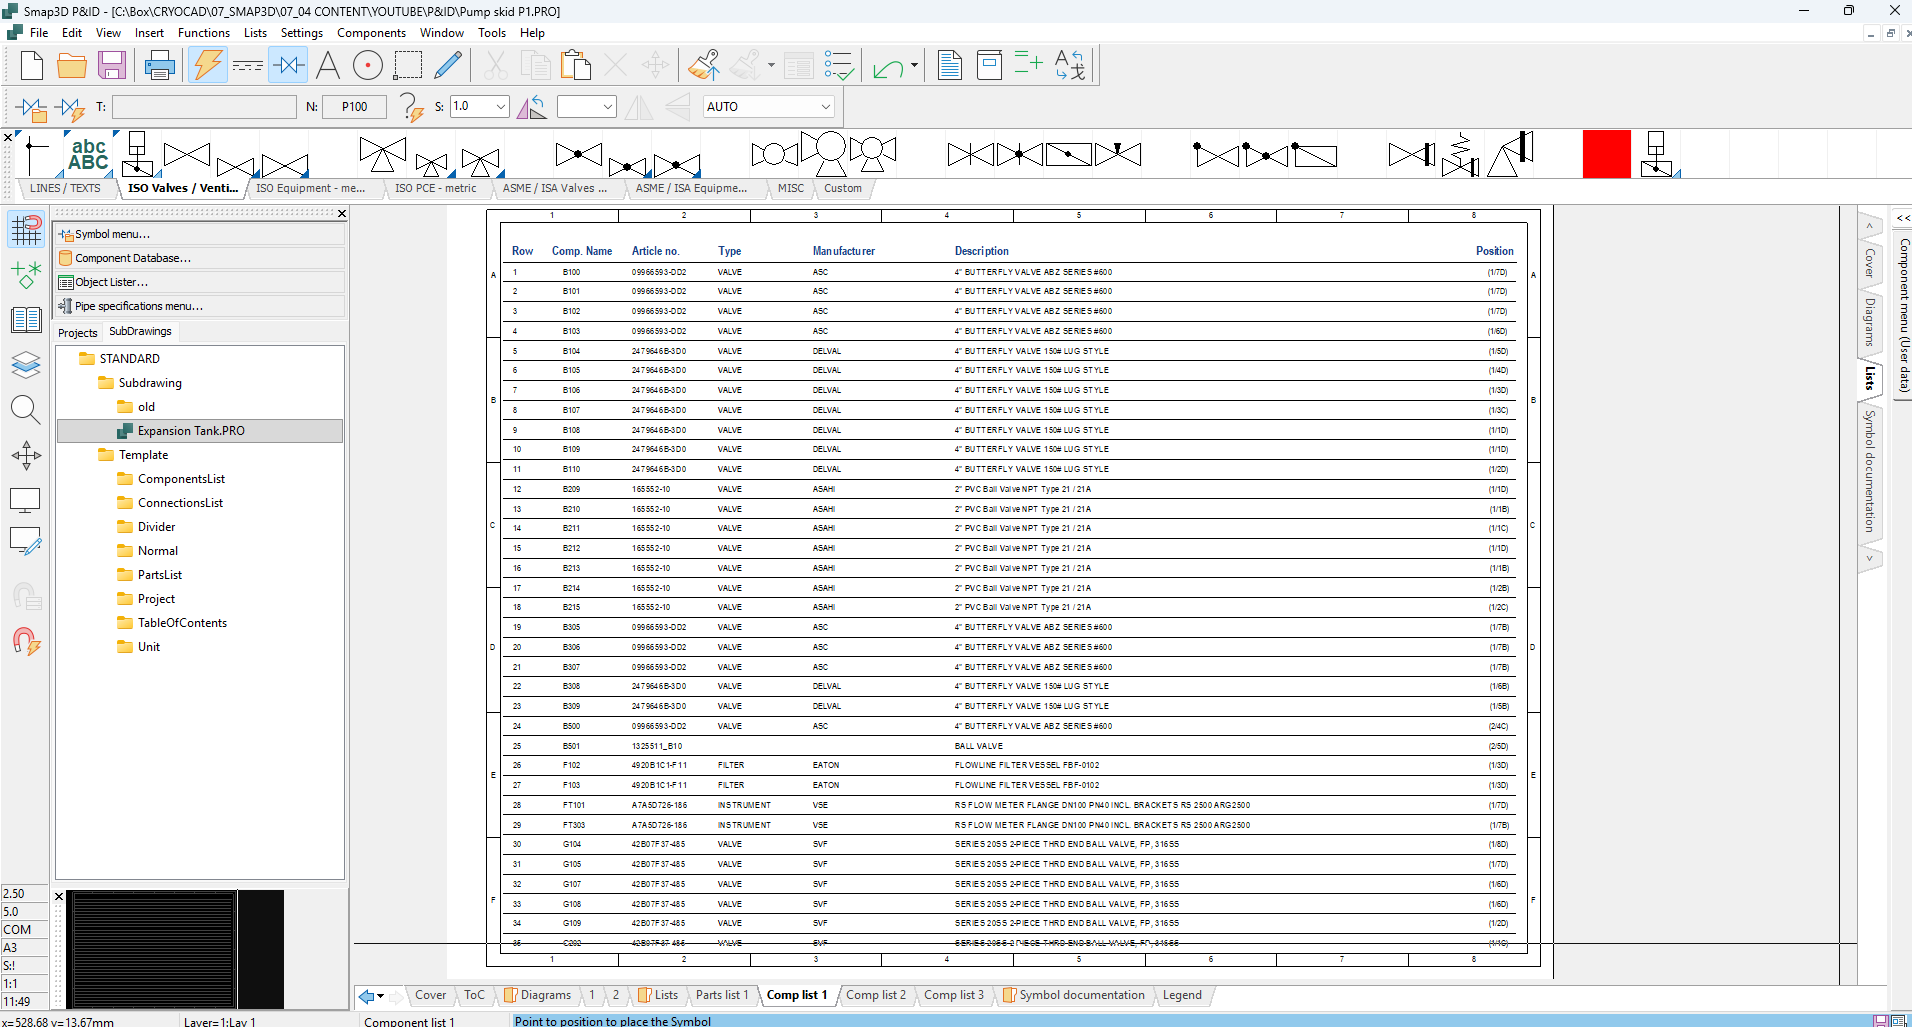
Task: Switch to the MISC symbol tab
Action: (x=791, y=188)
